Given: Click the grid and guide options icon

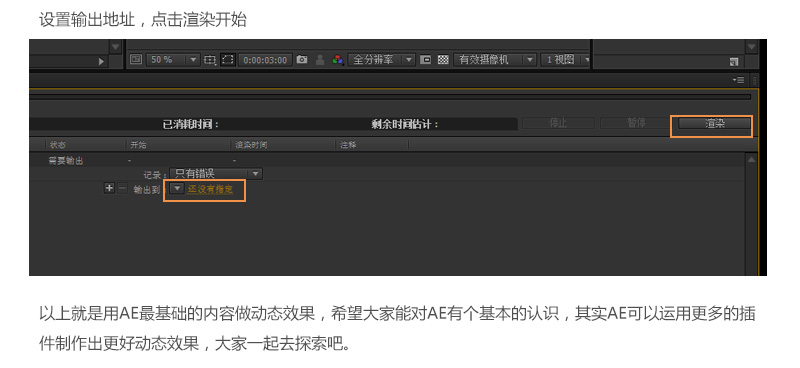Looking at the screenshot, I should (x=210, y=60).
